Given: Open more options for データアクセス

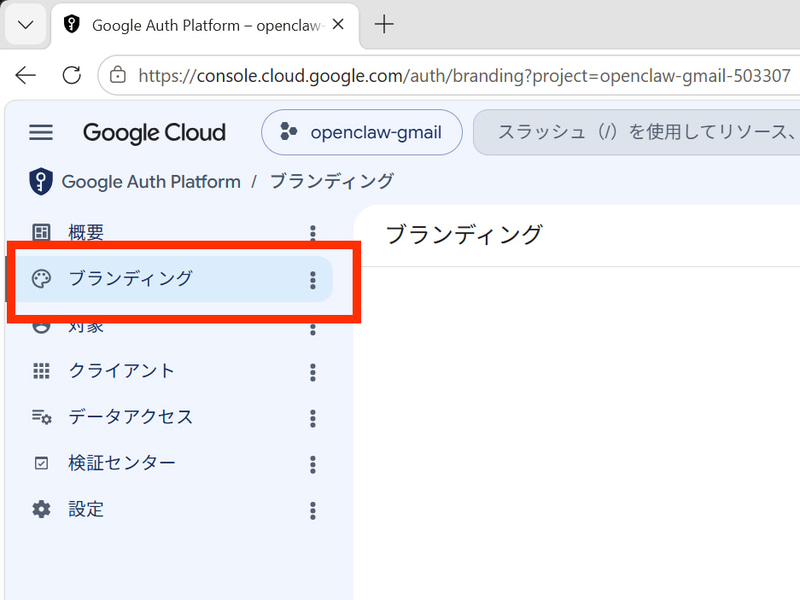Looking at the screenshot, I should click(313, 418).
